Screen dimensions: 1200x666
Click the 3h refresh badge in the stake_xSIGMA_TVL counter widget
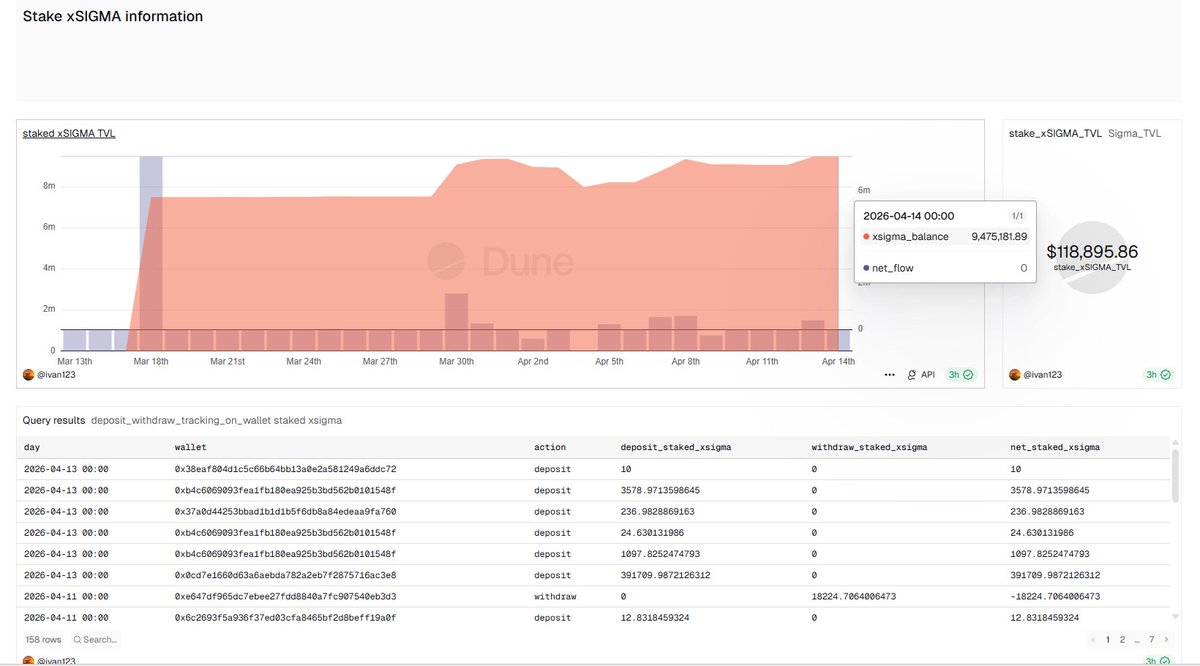click(x=1158, y=375)
